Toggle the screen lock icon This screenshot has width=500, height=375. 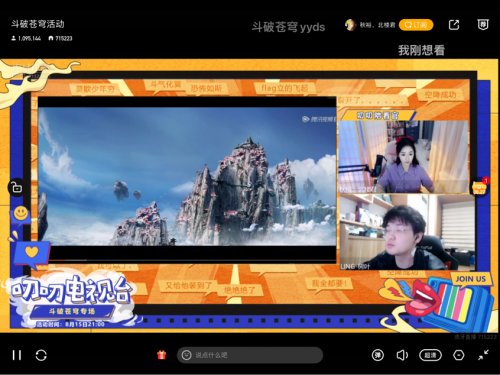click(x=17, y=188)
